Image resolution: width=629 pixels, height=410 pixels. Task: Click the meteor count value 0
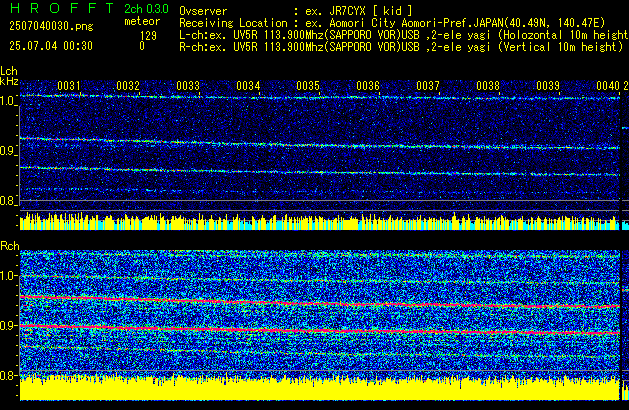click(x=142, y=46)
